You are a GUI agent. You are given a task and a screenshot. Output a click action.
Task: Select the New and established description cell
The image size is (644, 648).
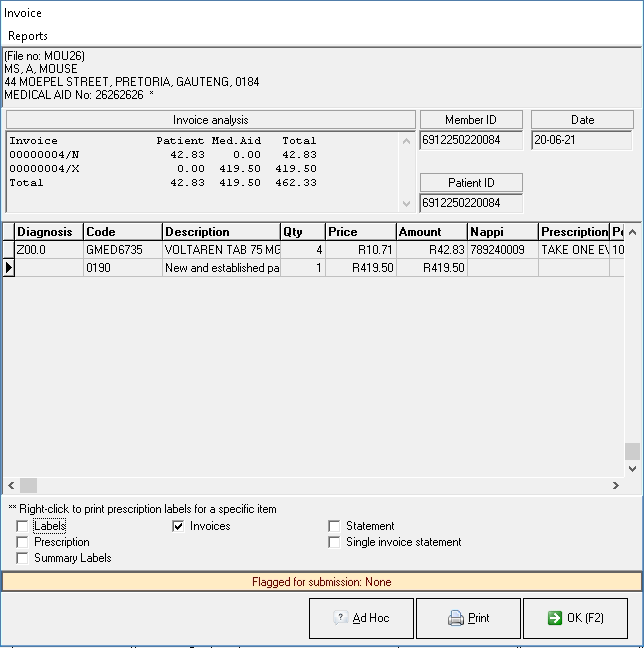(x=221, y=268)
